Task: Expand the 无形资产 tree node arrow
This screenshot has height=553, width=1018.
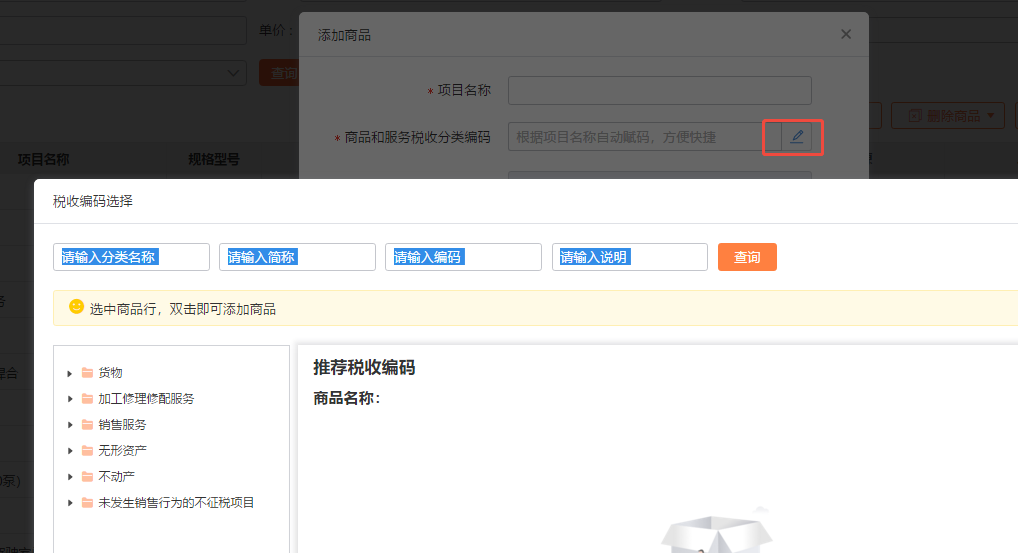Action: 69,451
